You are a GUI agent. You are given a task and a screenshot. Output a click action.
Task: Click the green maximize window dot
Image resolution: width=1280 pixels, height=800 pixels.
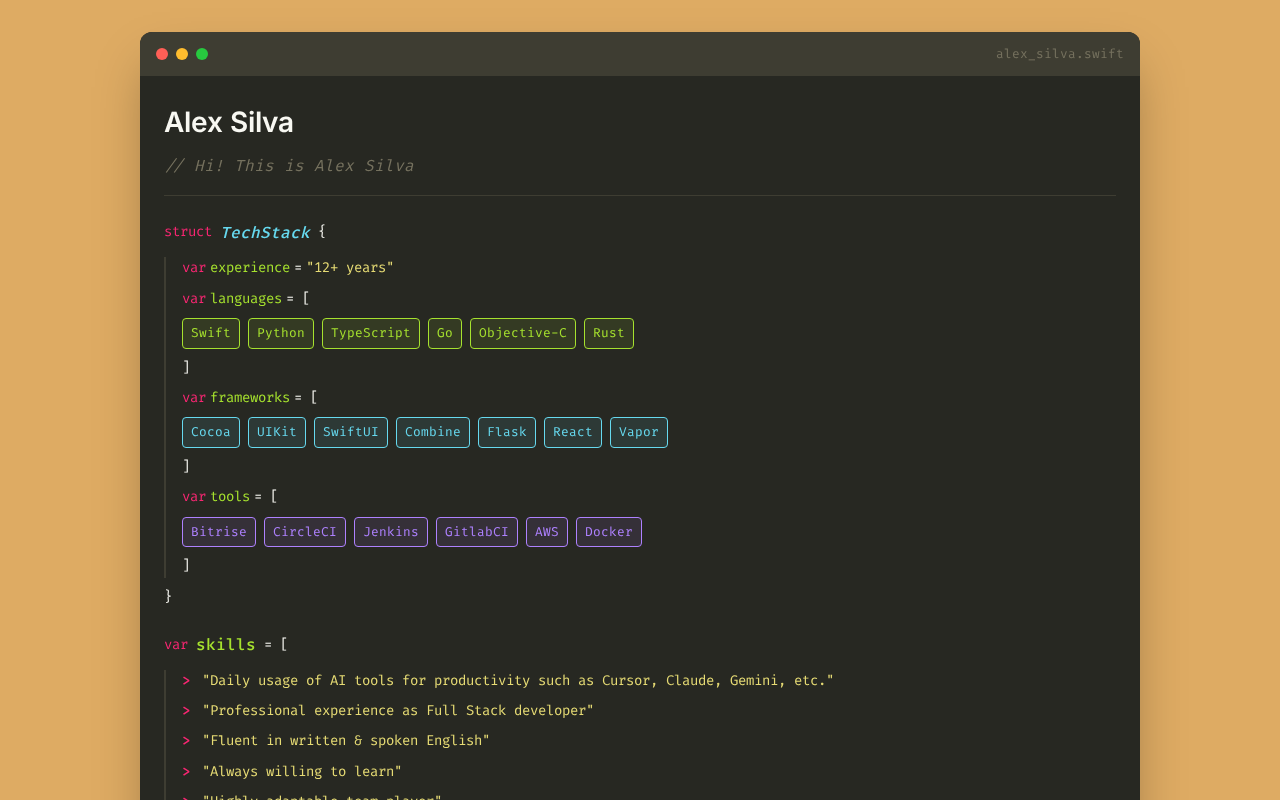(202, 54)
